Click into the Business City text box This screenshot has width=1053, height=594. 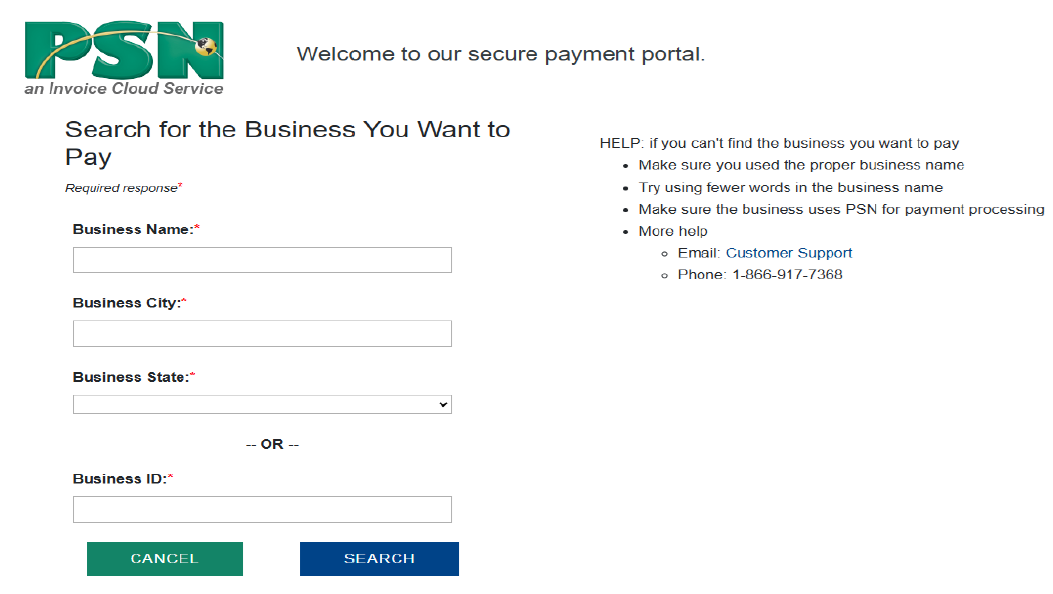tap(262, 334)
